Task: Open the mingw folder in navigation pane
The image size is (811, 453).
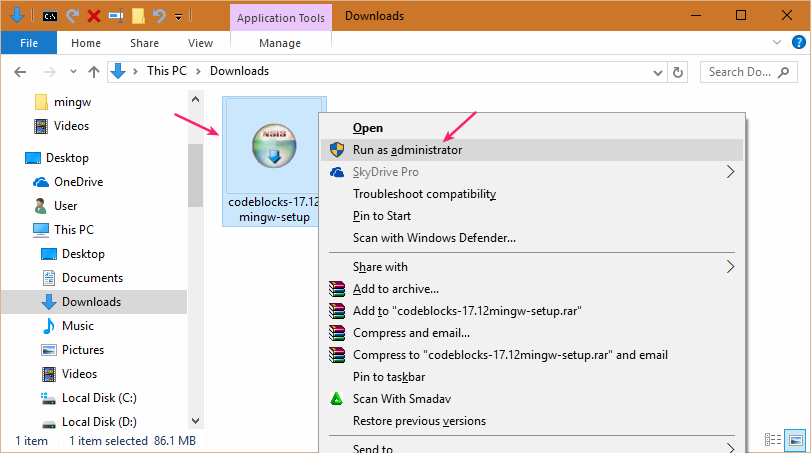Action: point(72,102)
